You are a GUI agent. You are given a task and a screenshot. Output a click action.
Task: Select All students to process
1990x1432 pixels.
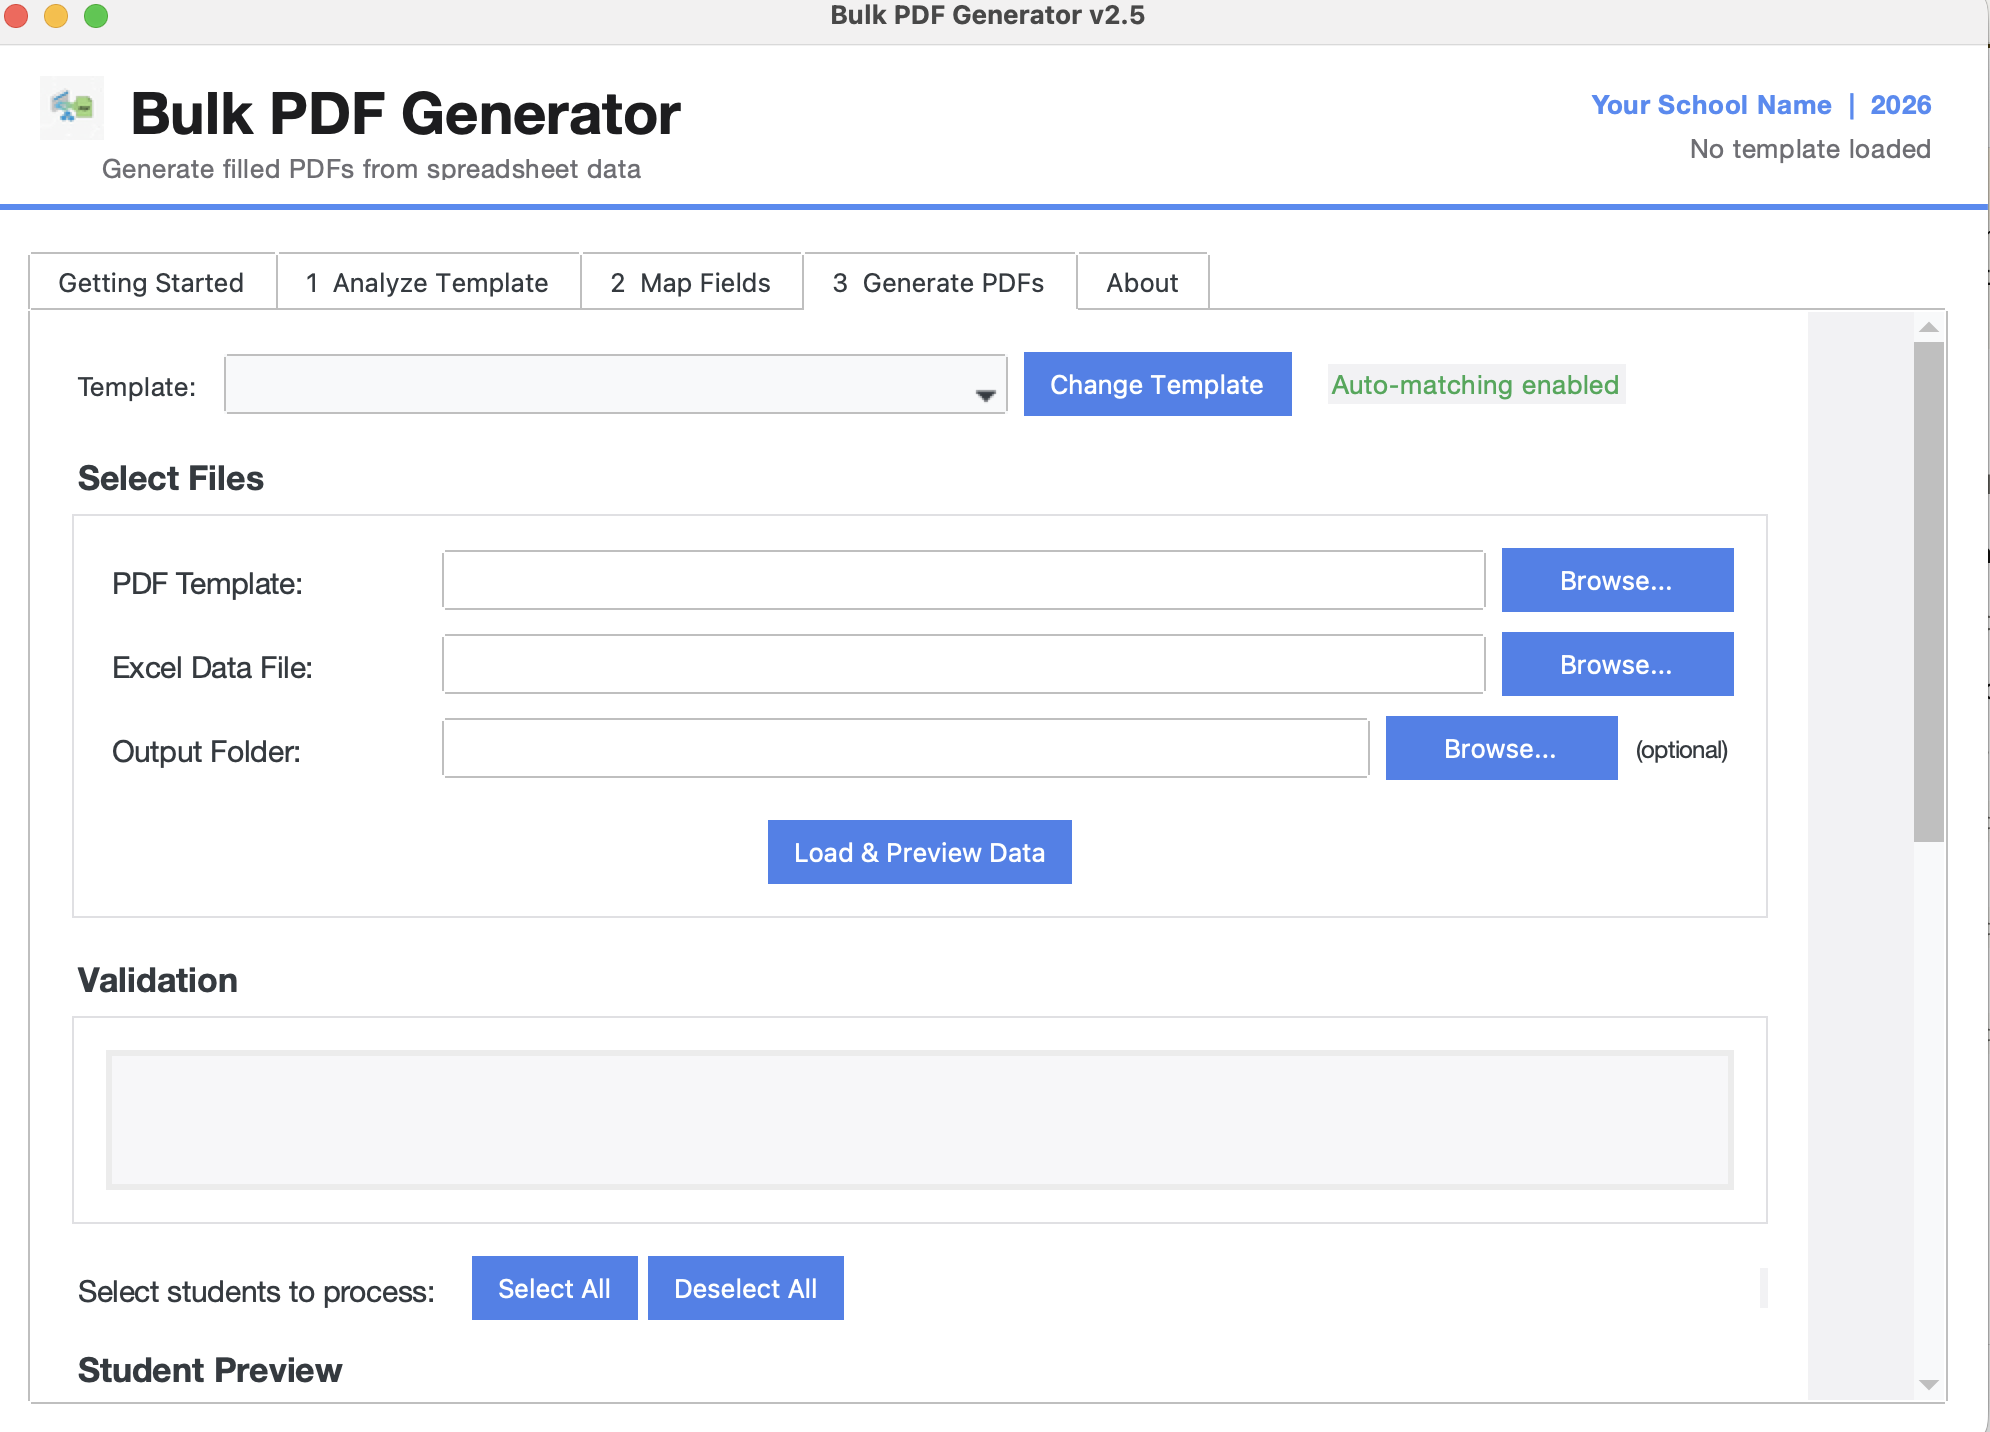tap(554, 1288)
